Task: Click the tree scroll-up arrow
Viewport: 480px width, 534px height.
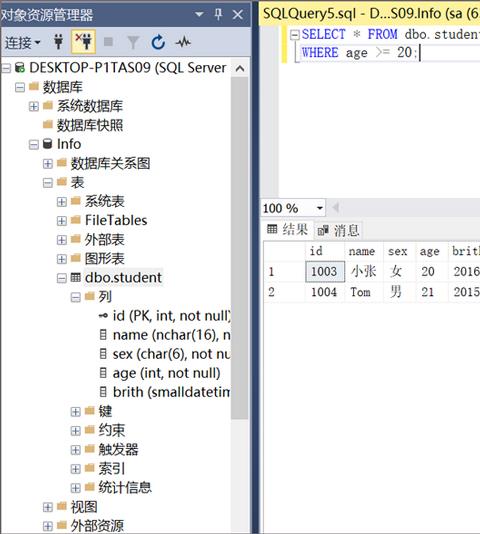Action: pos(240,68)
